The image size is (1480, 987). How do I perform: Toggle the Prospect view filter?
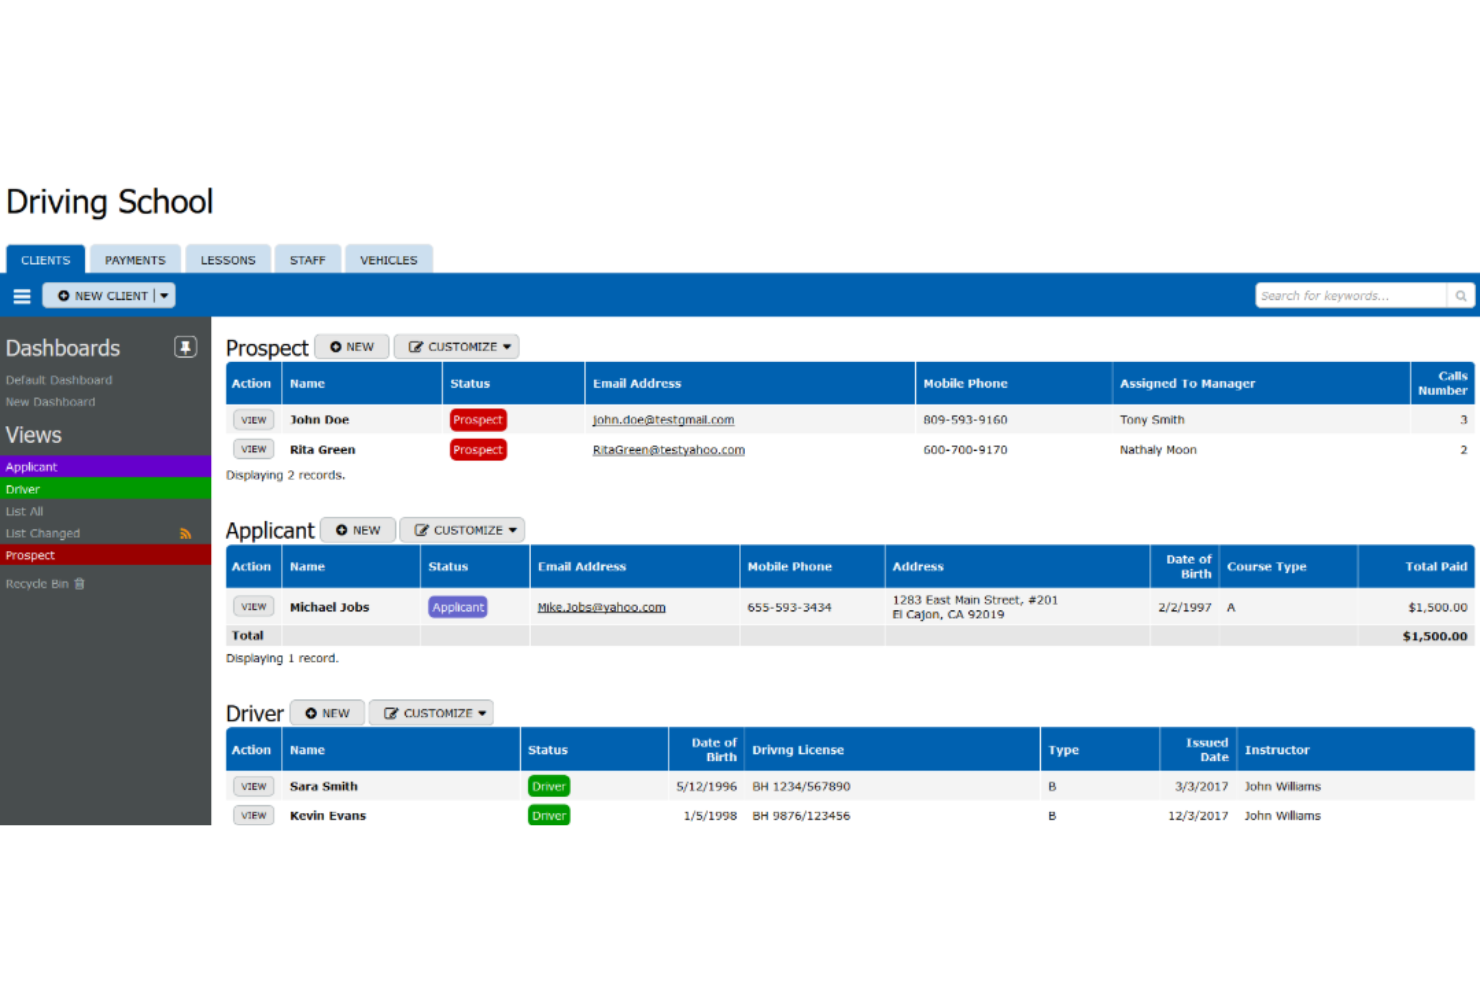tap(30, 555)
